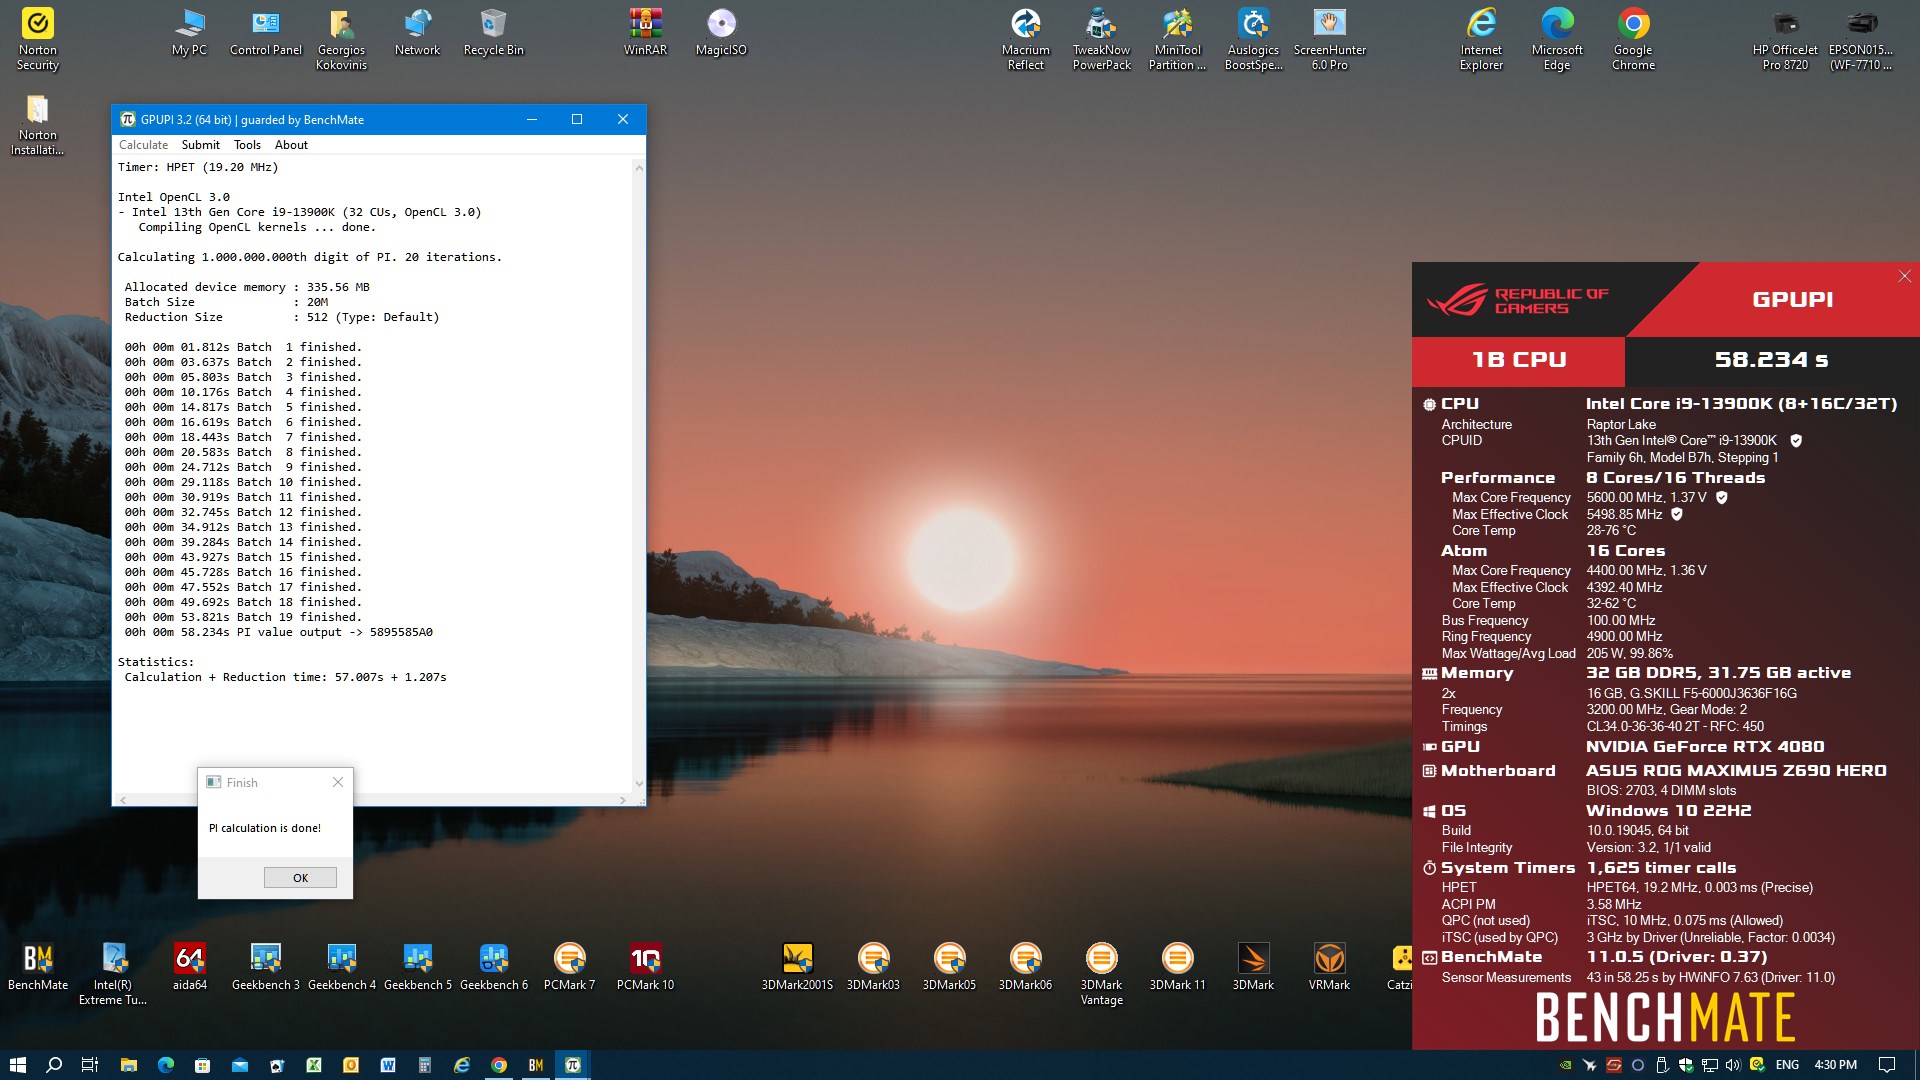Launch WinRAR from desktop
The height and width of the screenshot is (1080, 1920).
click(x=645, y=32)
